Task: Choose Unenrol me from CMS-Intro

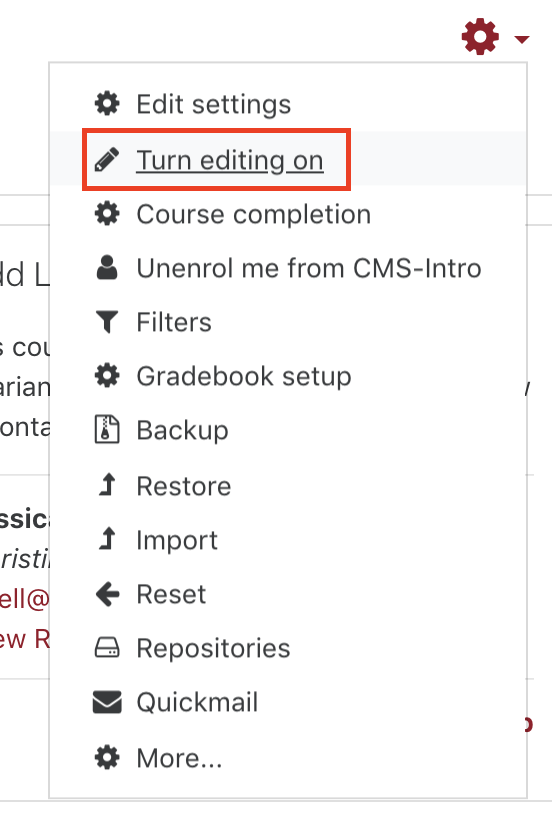Action: [309, 268]
